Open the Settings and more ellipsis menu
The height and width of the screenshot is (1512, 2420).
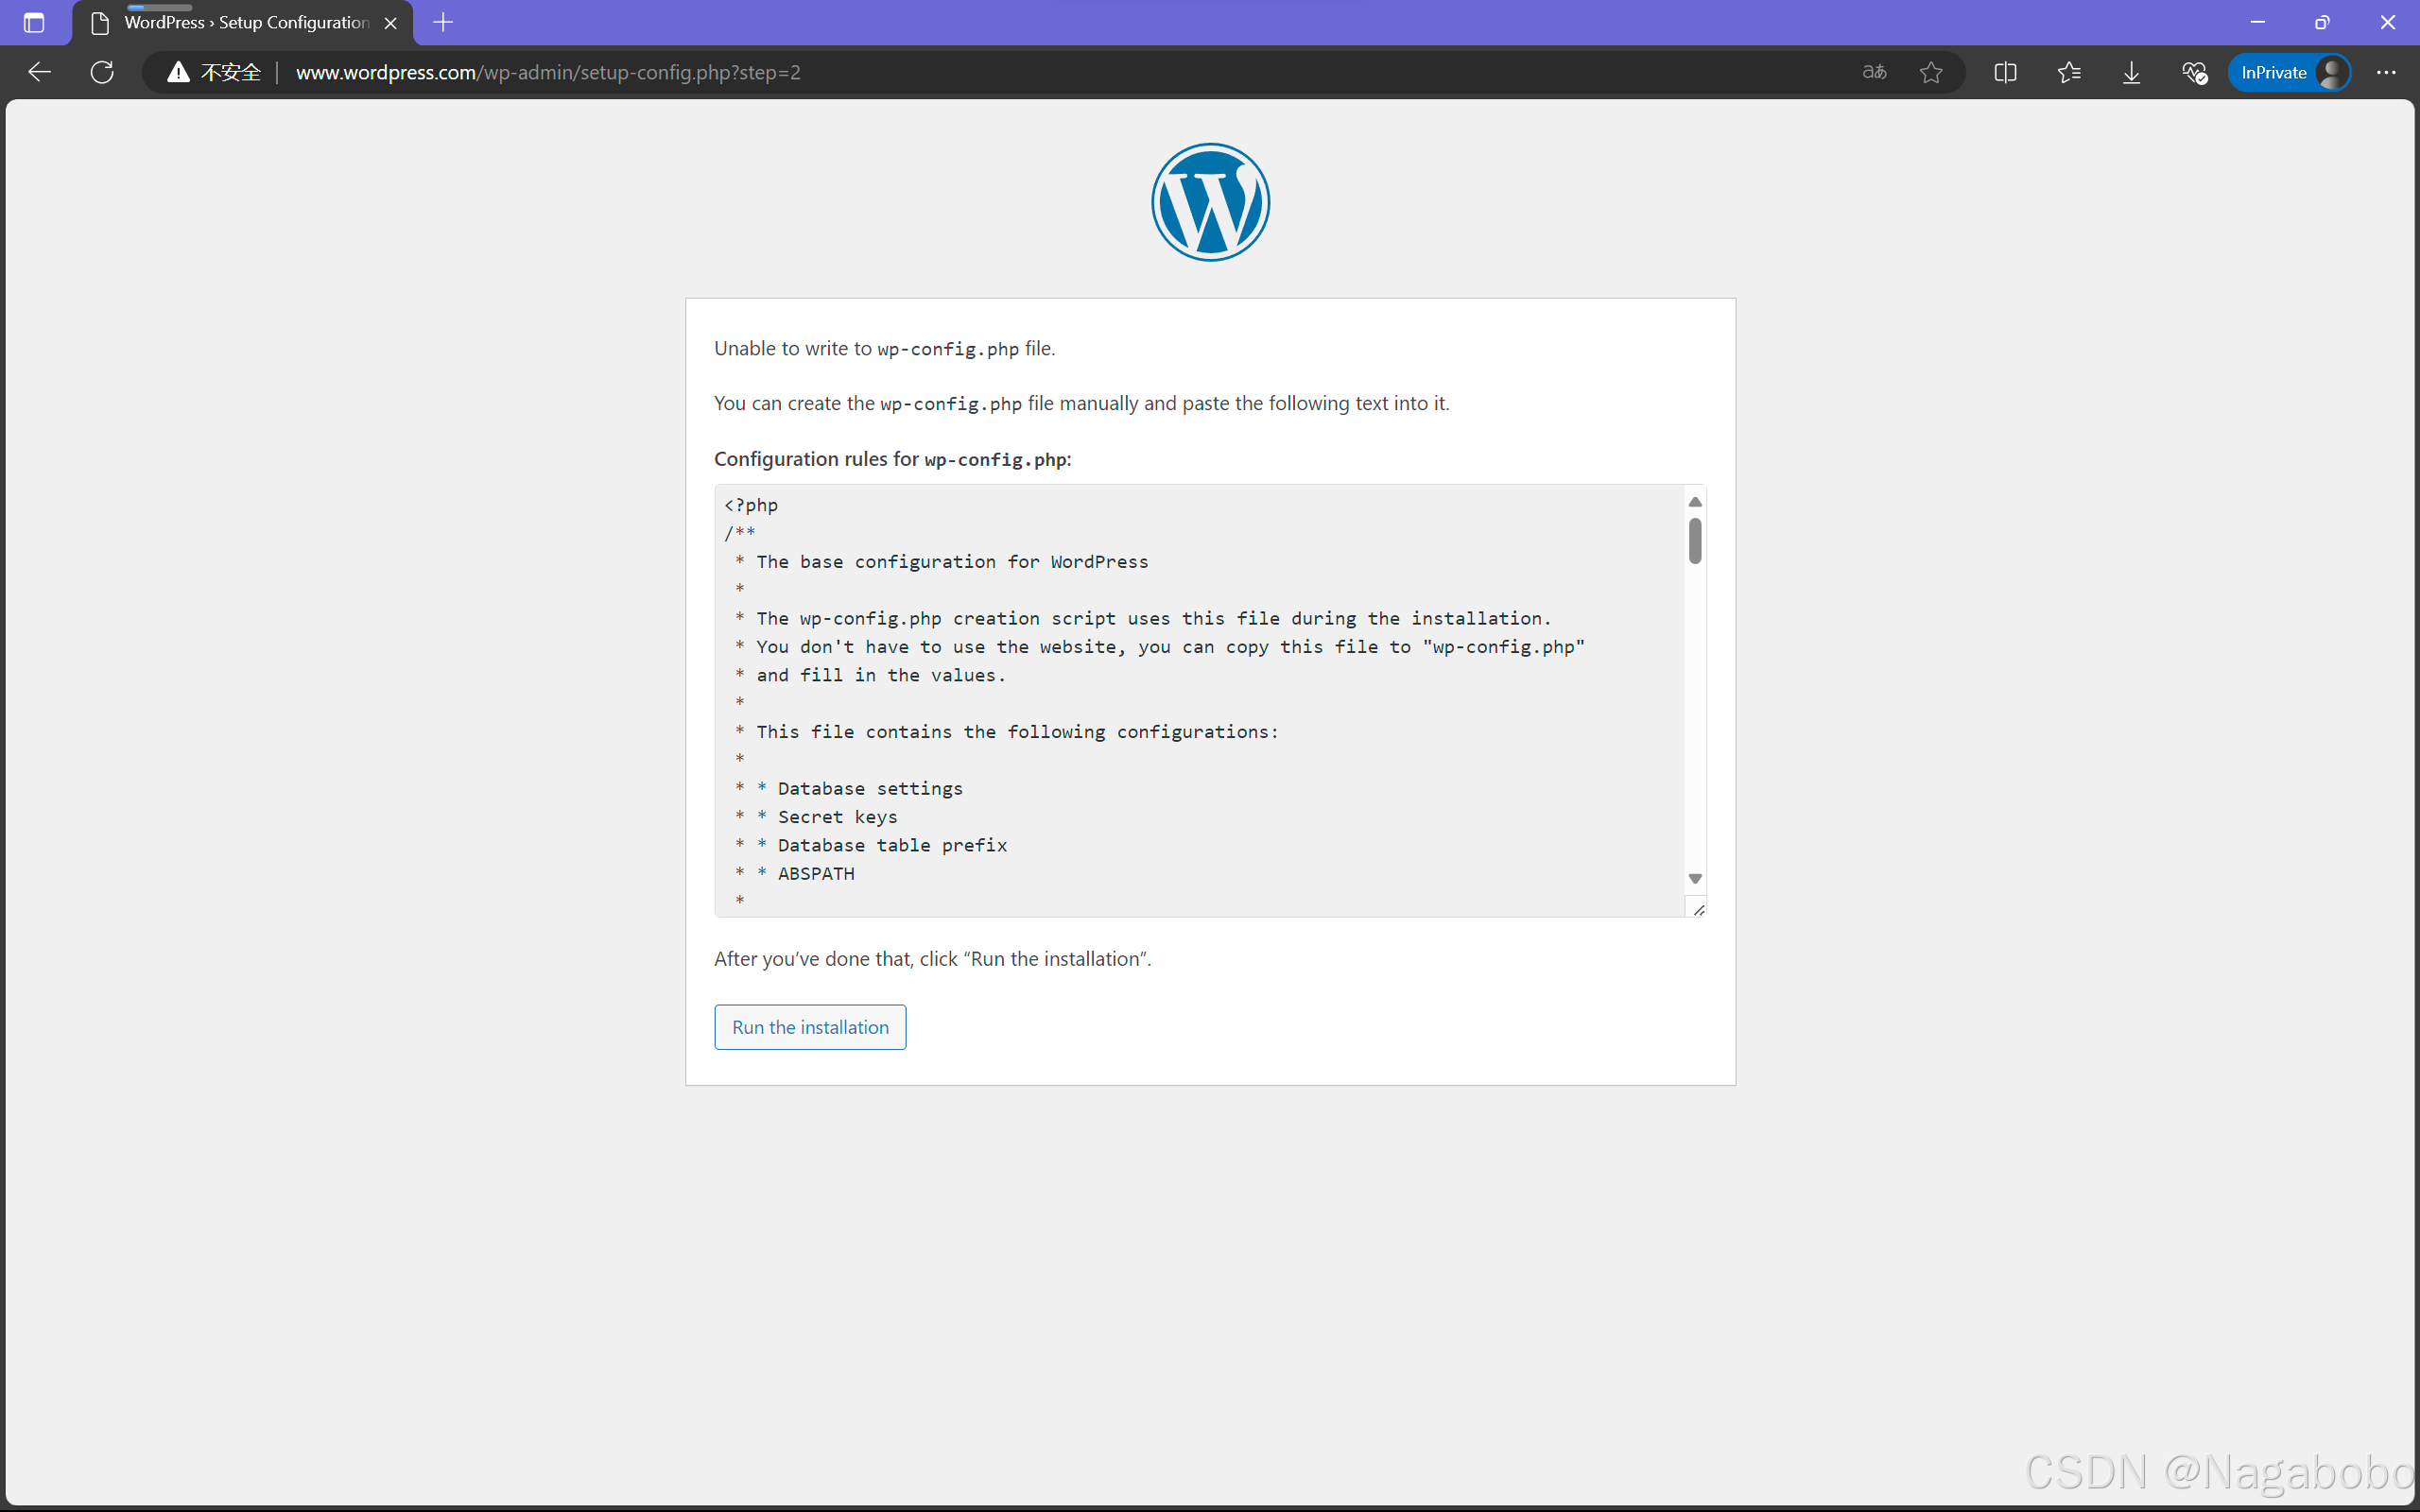point(2386,72)
